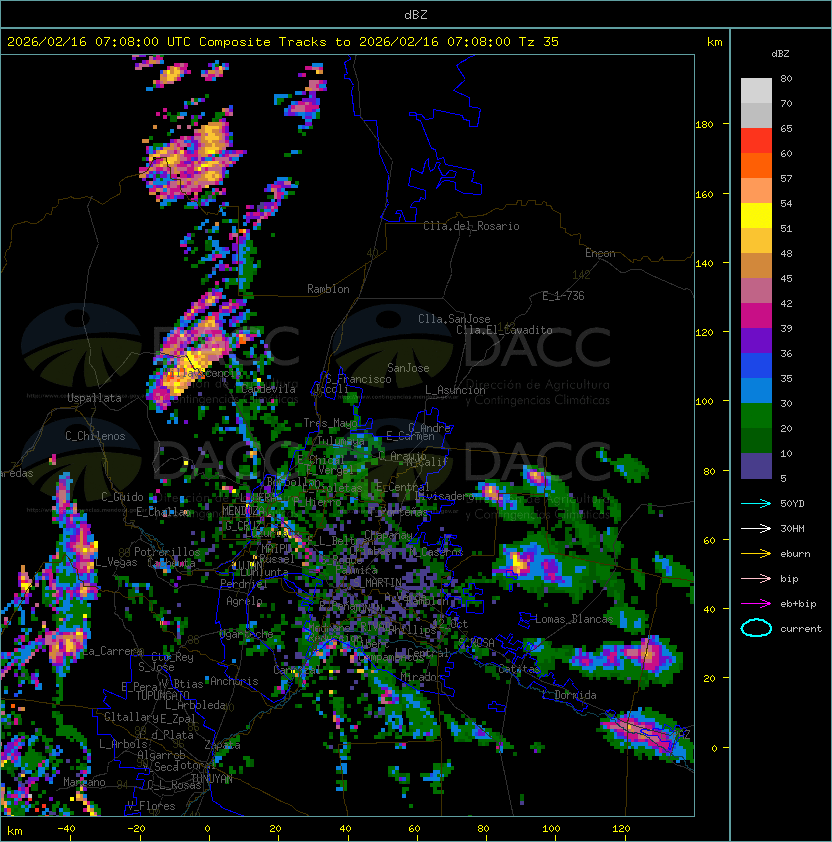Click the 'Ramblon' map label

tap(328, 289)
